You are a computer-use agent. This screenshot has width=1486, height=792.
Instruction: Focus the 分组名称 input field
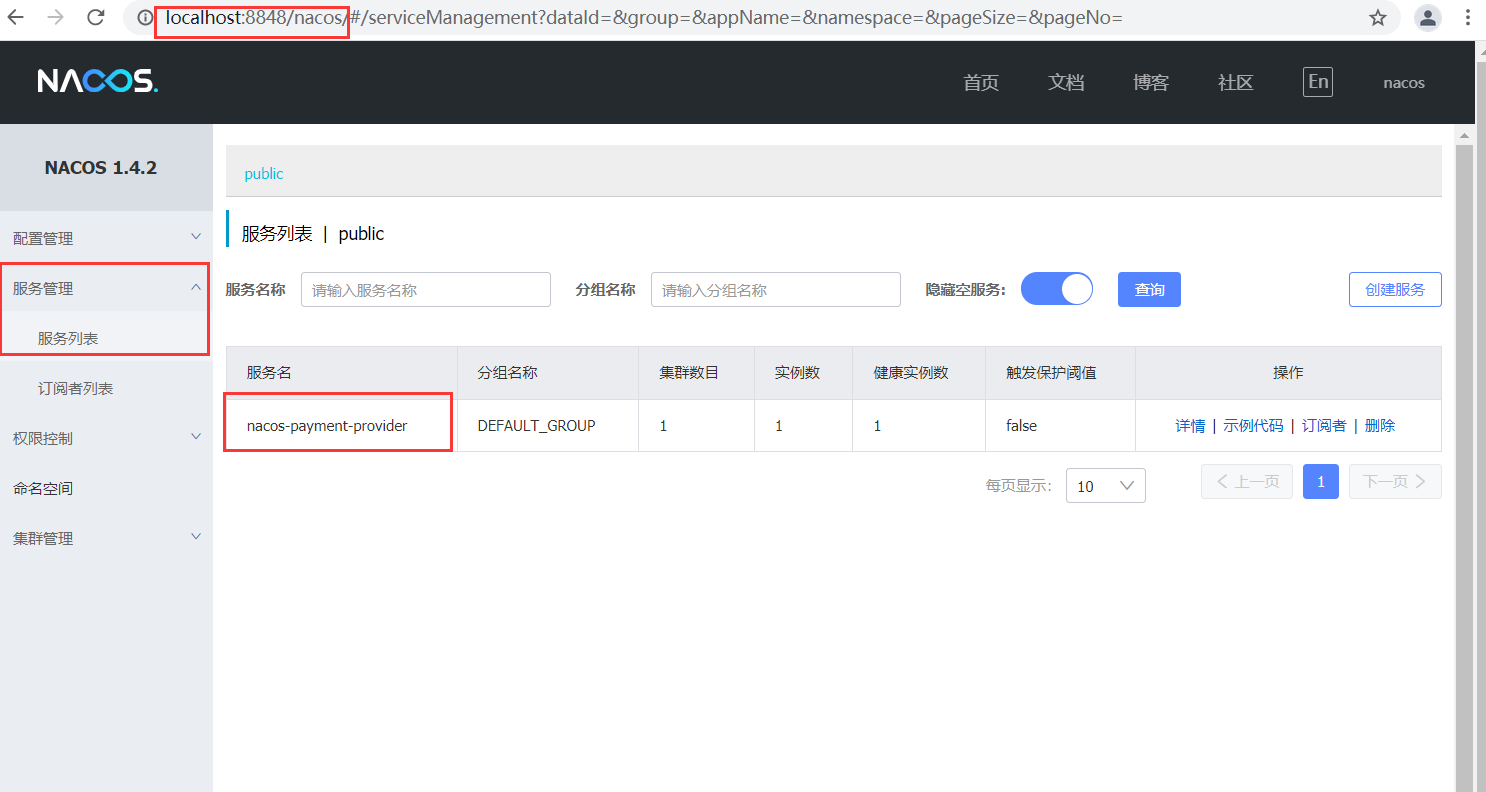pos(776,289)
